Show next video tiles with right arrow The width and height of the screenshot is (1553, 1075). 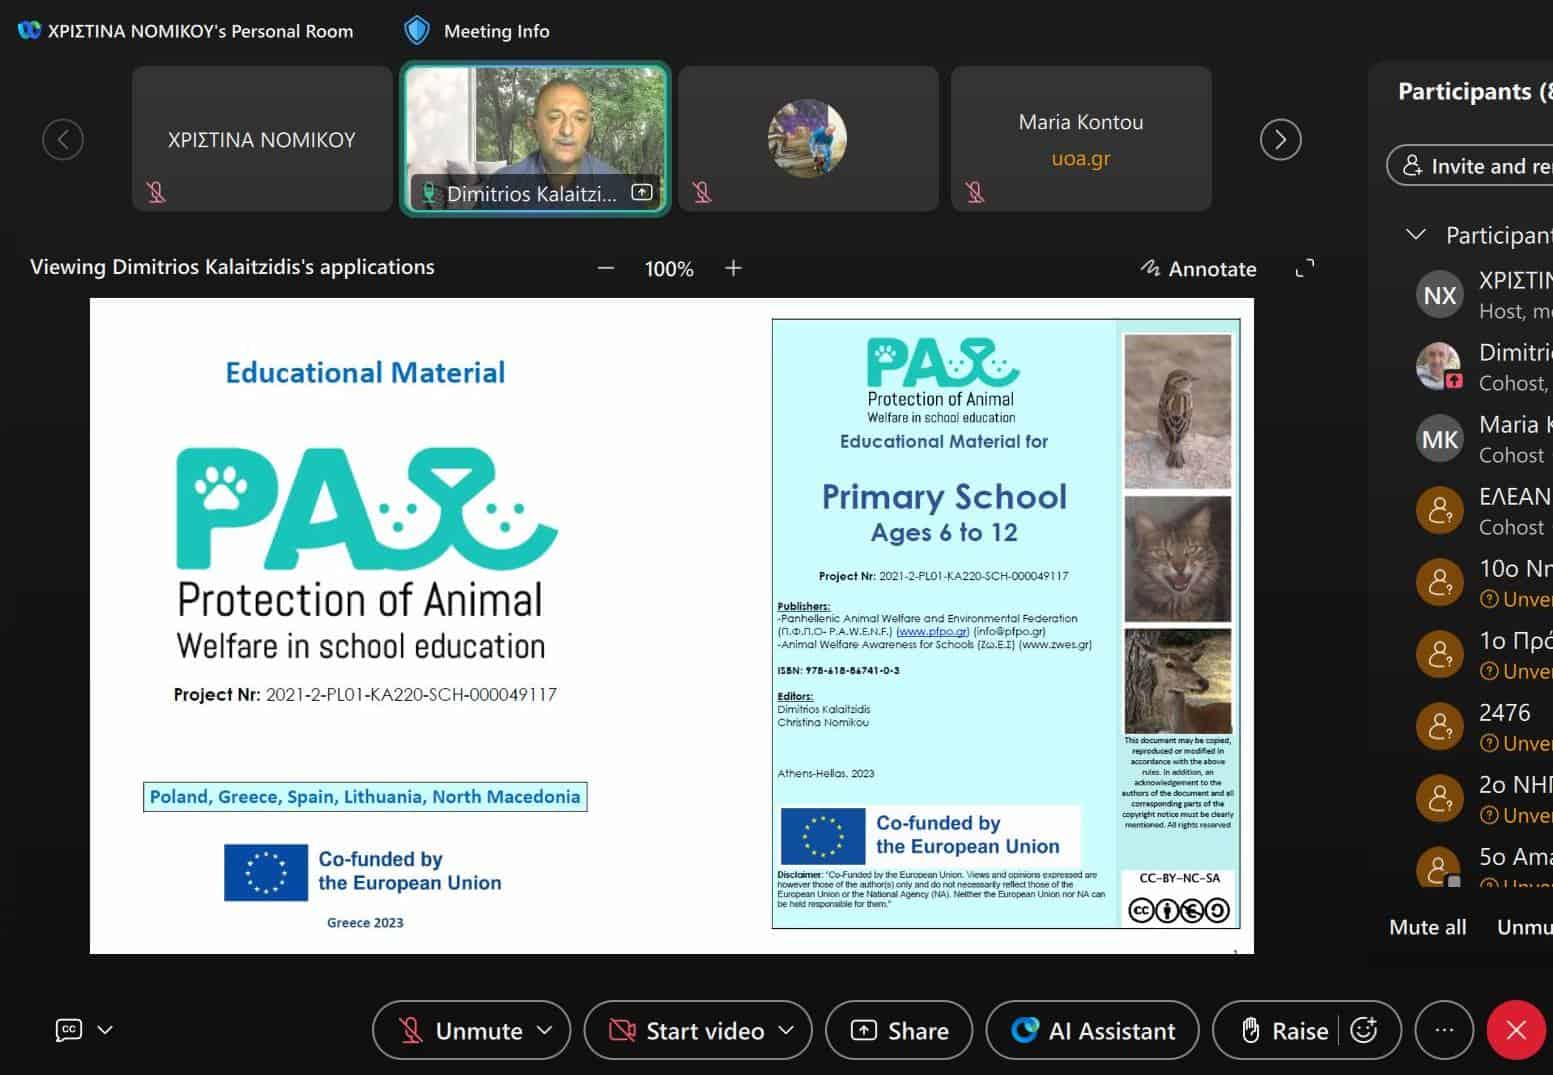(1281, 139)
